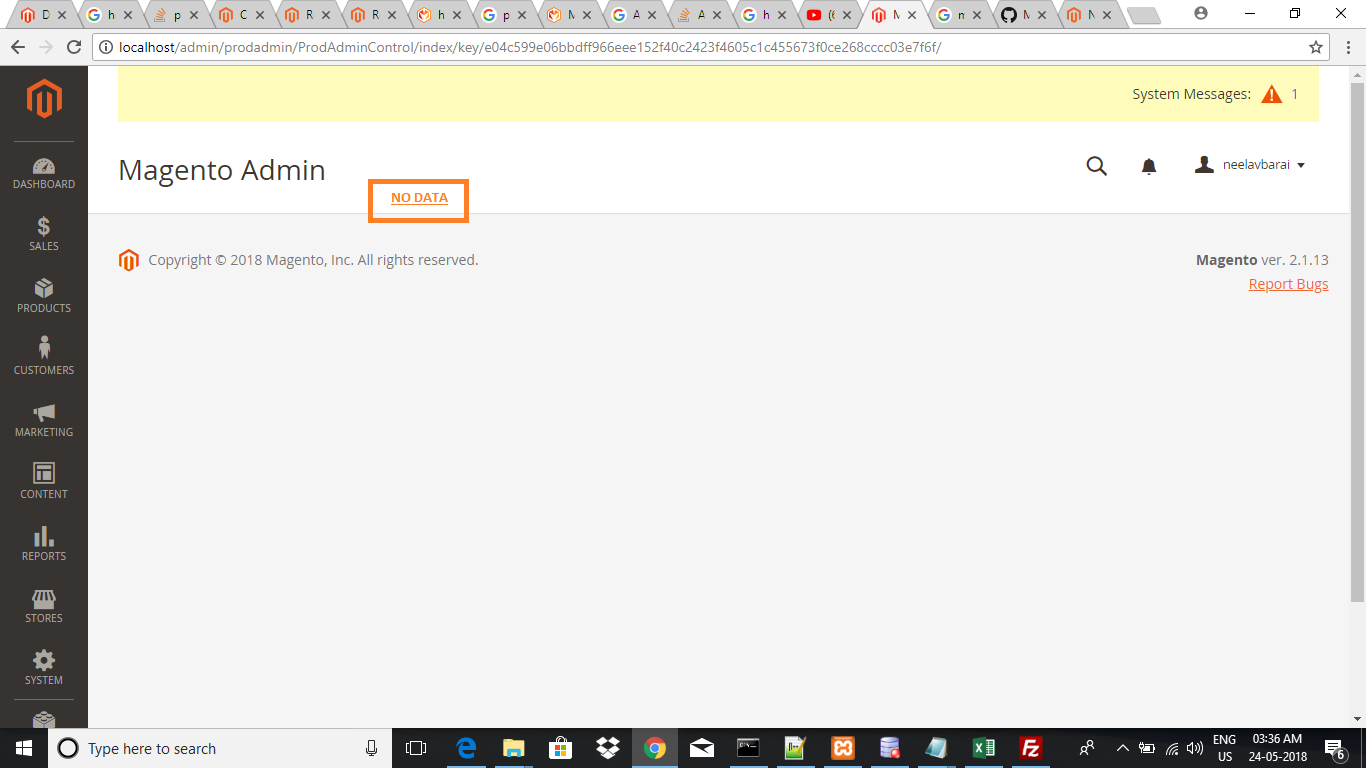Open the System Messages warning
The width and height of the screenshot is (1366, 768).
coord(1271,94)
